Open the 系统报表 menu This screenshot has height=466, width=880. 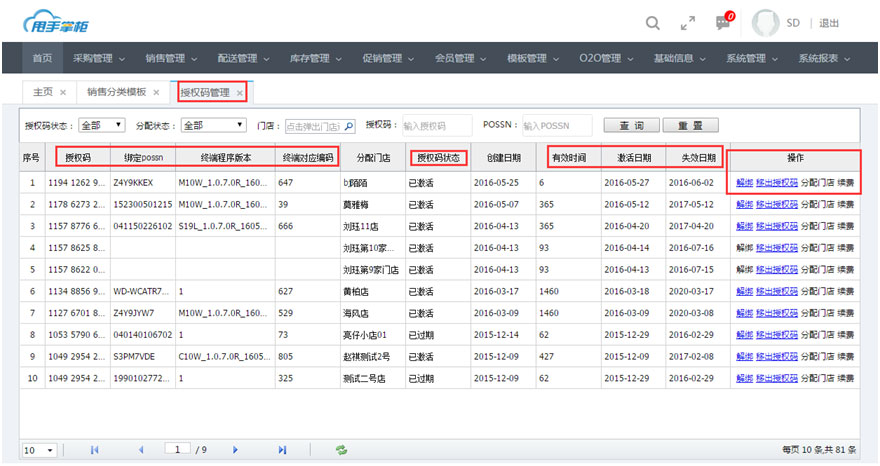tap(824, 58)
